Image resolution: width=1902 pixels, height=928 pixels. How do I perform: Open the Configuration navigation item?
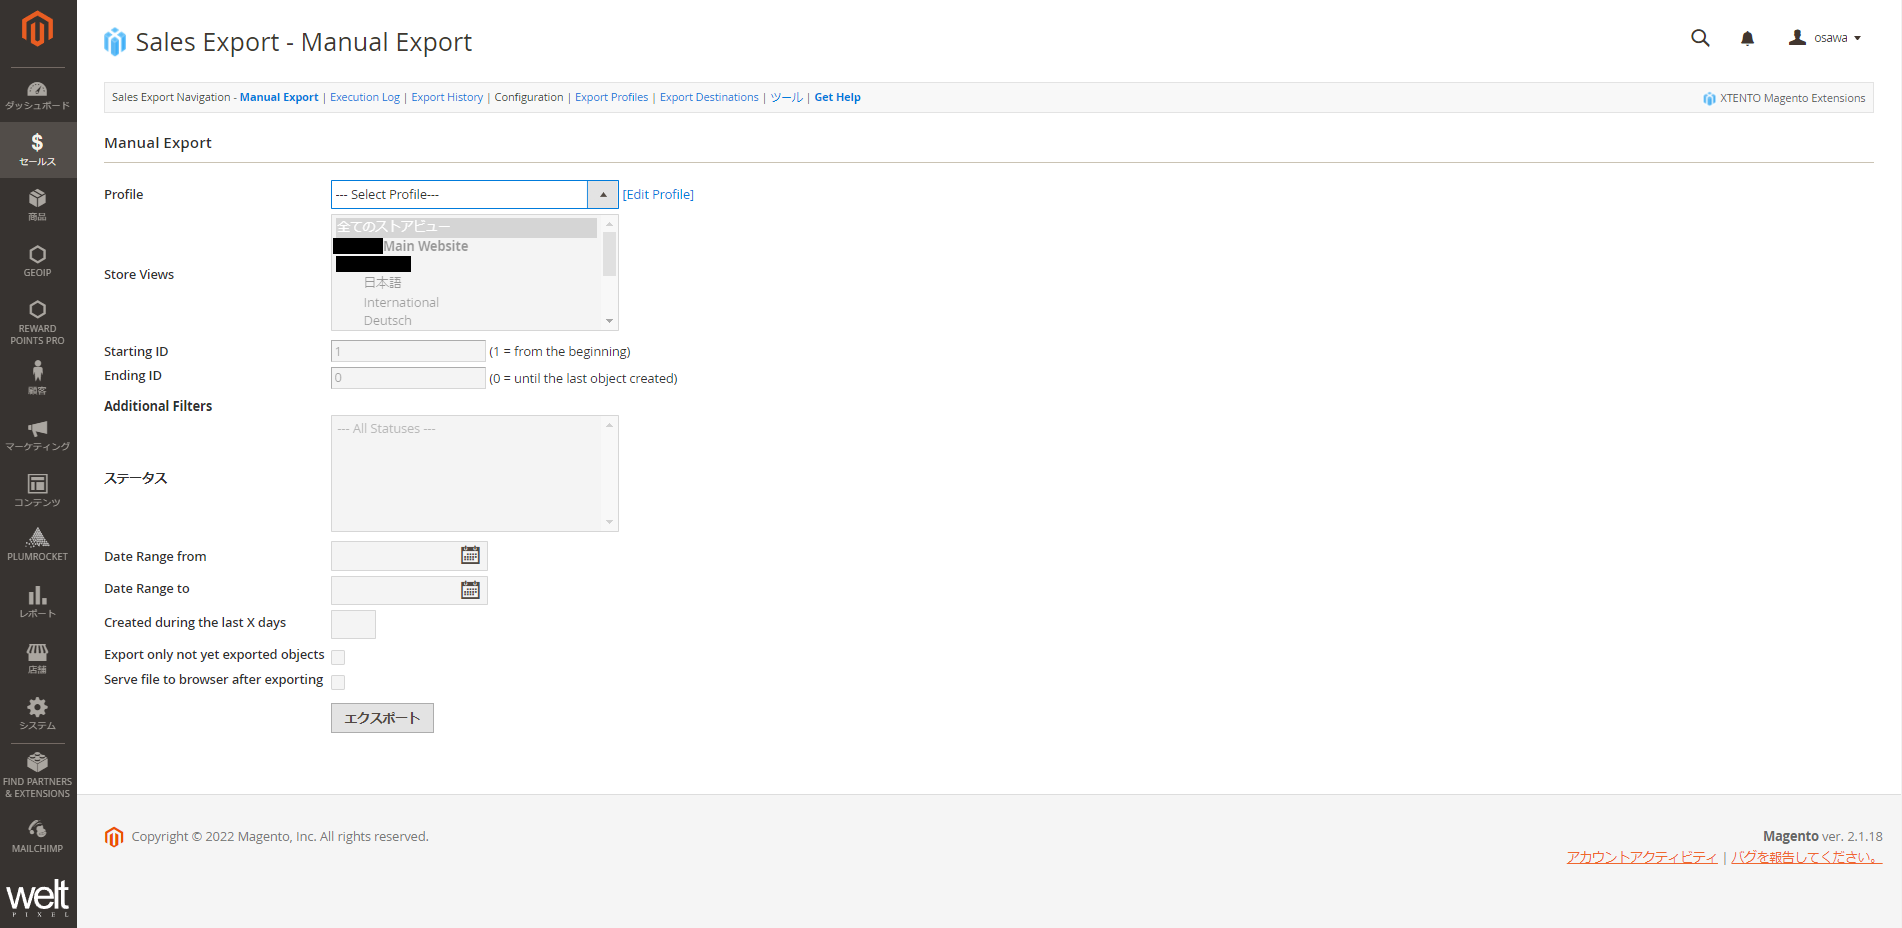click(529, 97)
